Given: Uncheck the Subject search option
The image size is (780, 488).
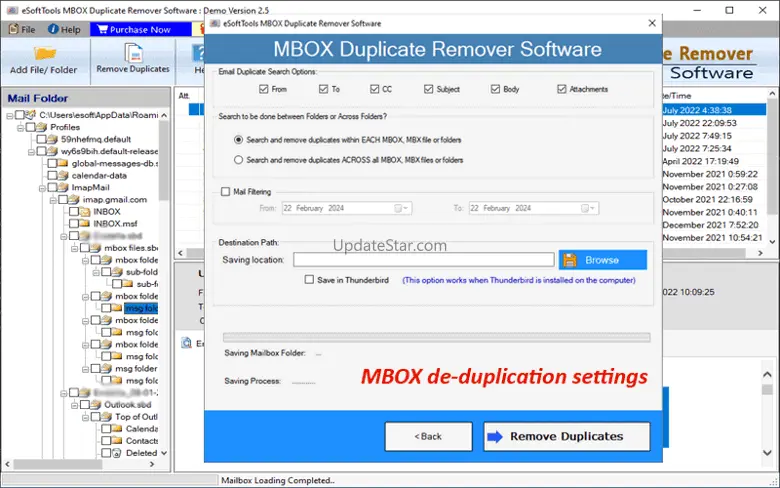Looking at the screenshot, I should [x=428, y=89].
